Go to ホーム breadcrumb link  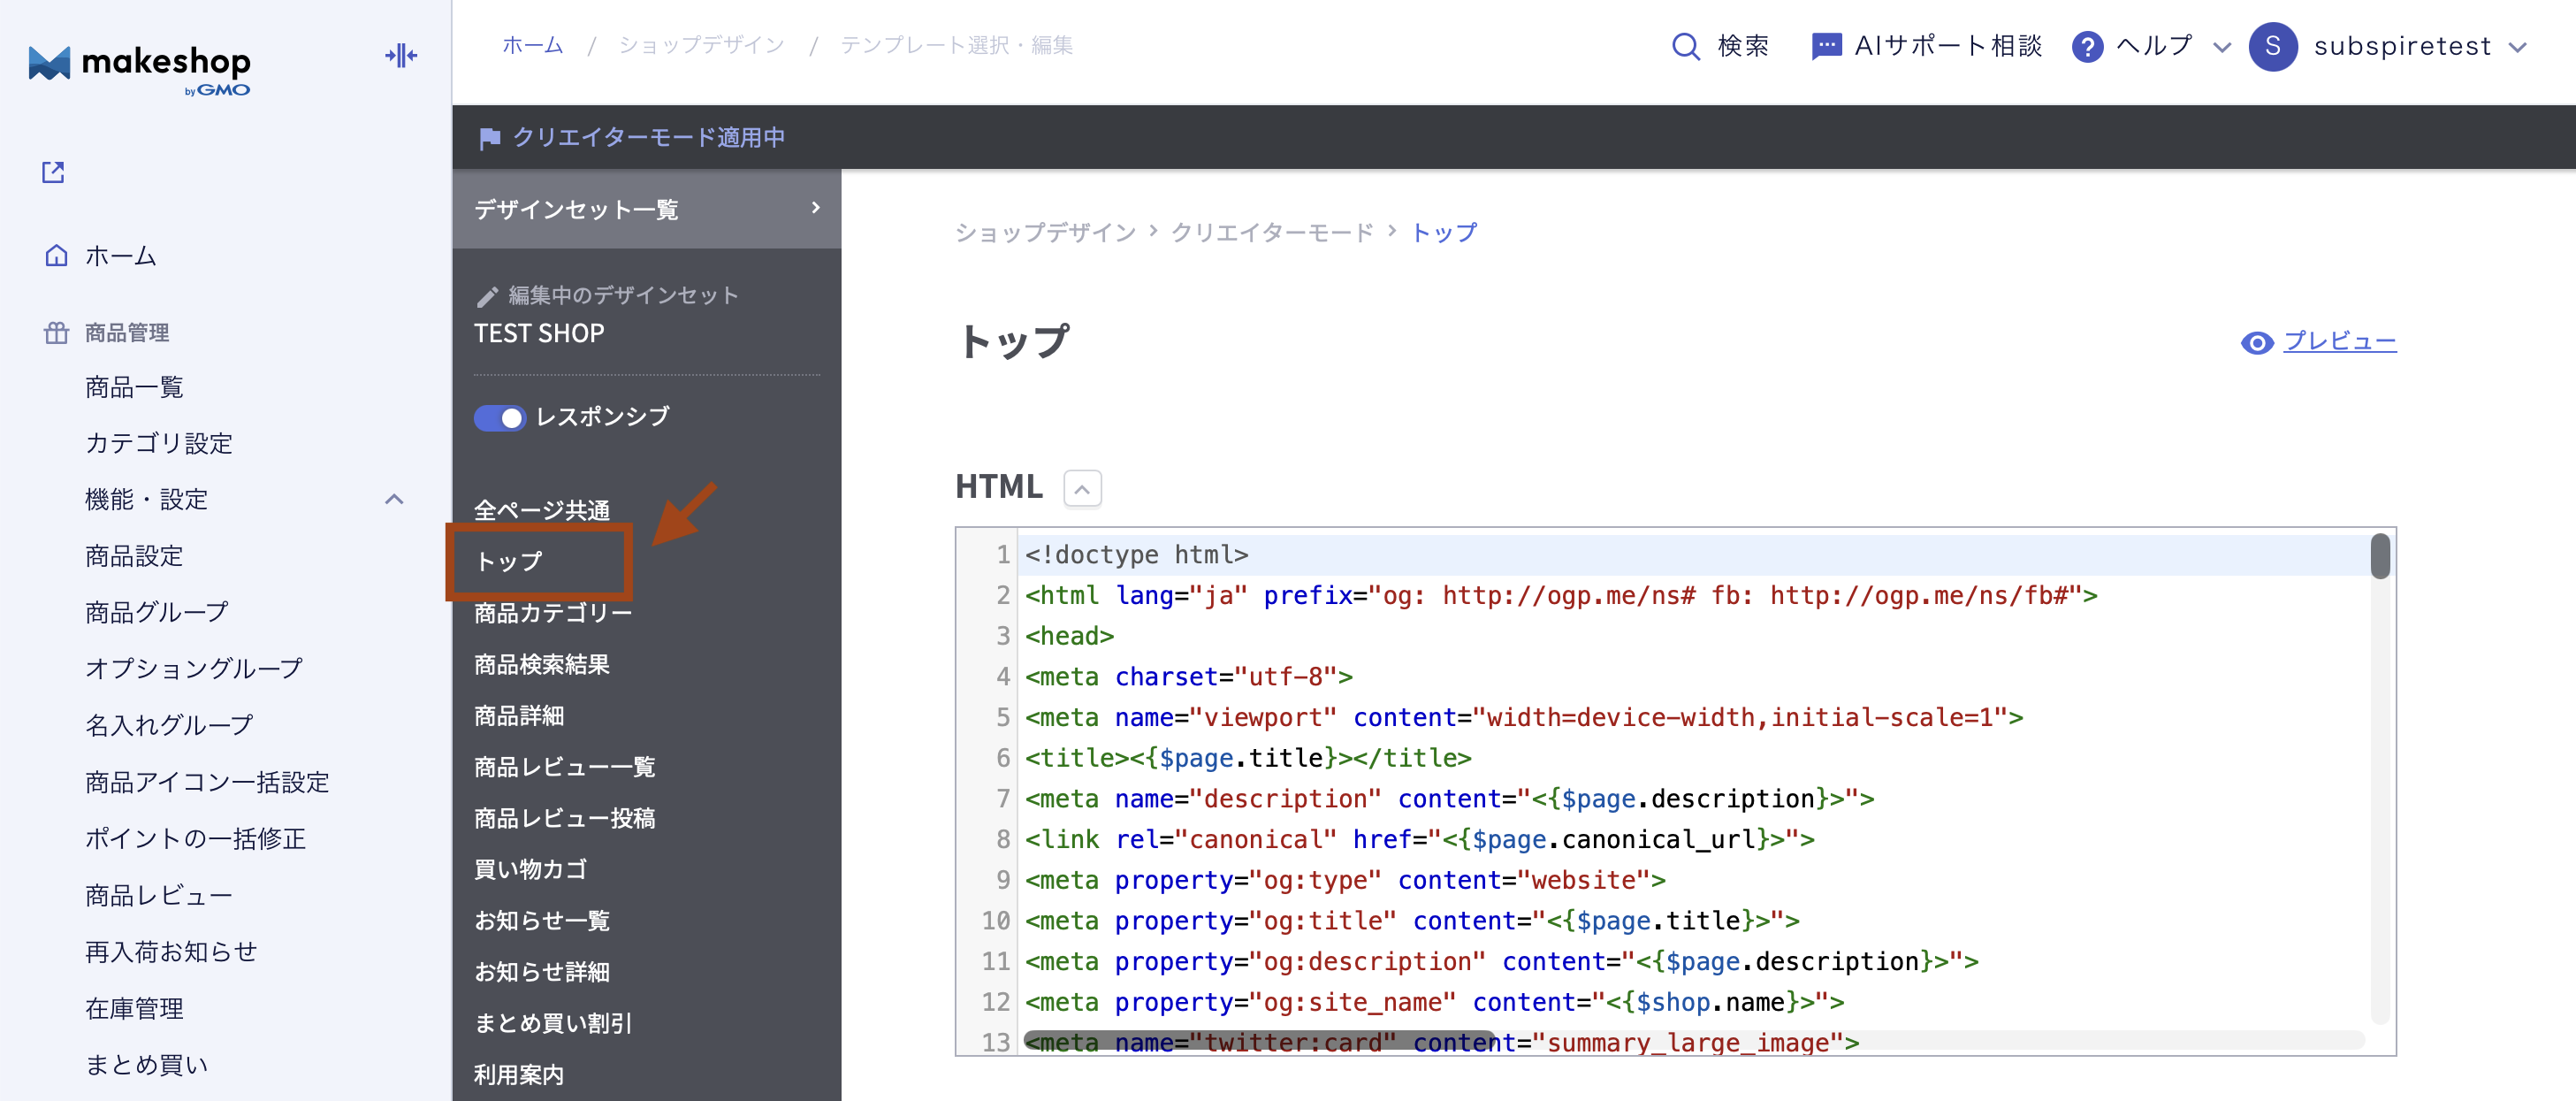pos(532,45)
